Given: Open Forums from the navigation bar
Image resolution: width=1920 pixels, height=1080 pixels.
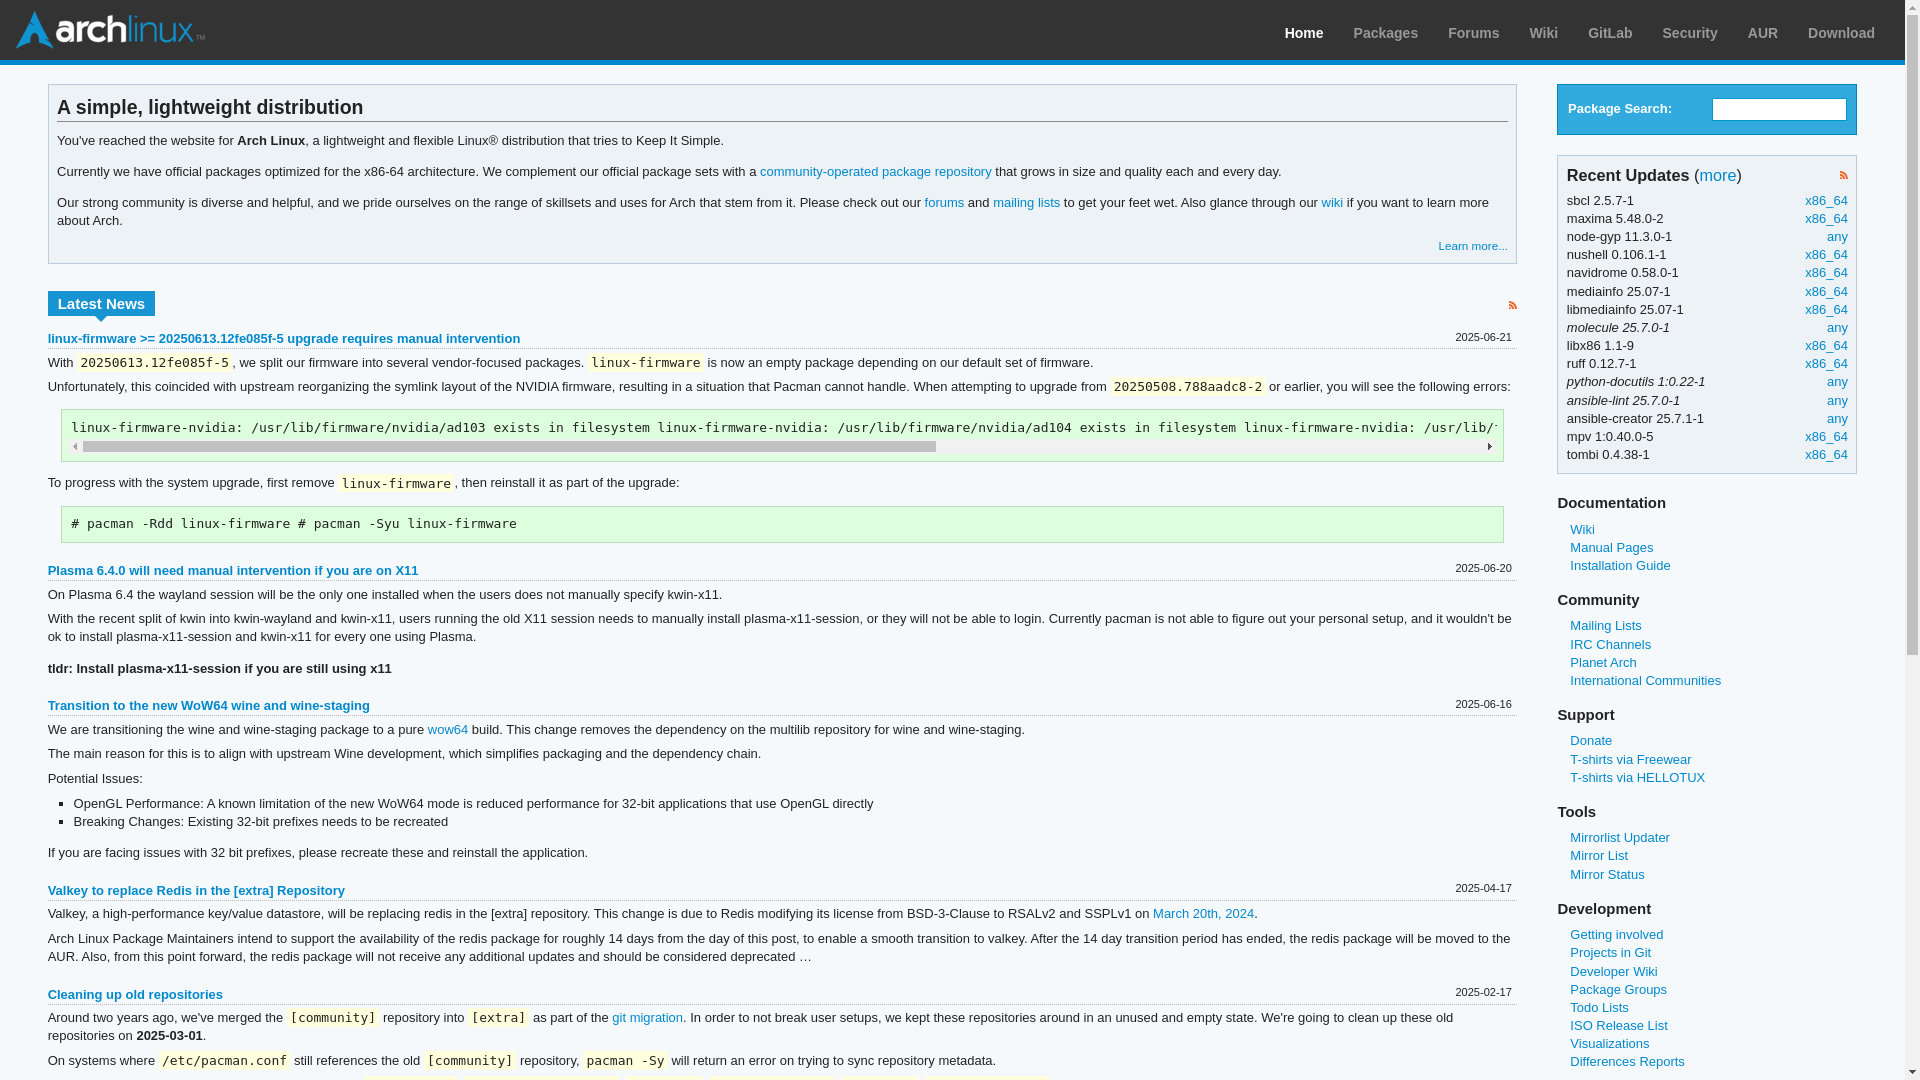Looking at the screenshot, I should 1473,33.
